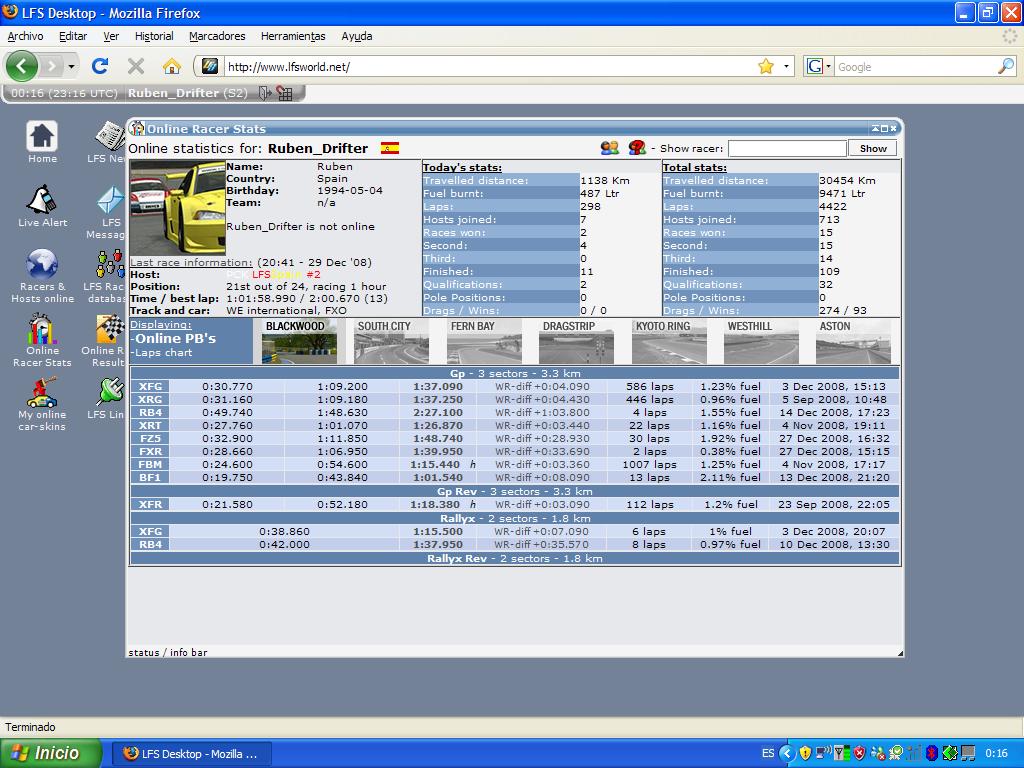This screenshot has width=1024, height=768.
Task: Open the Archivo menu
Action: point(25,37)
